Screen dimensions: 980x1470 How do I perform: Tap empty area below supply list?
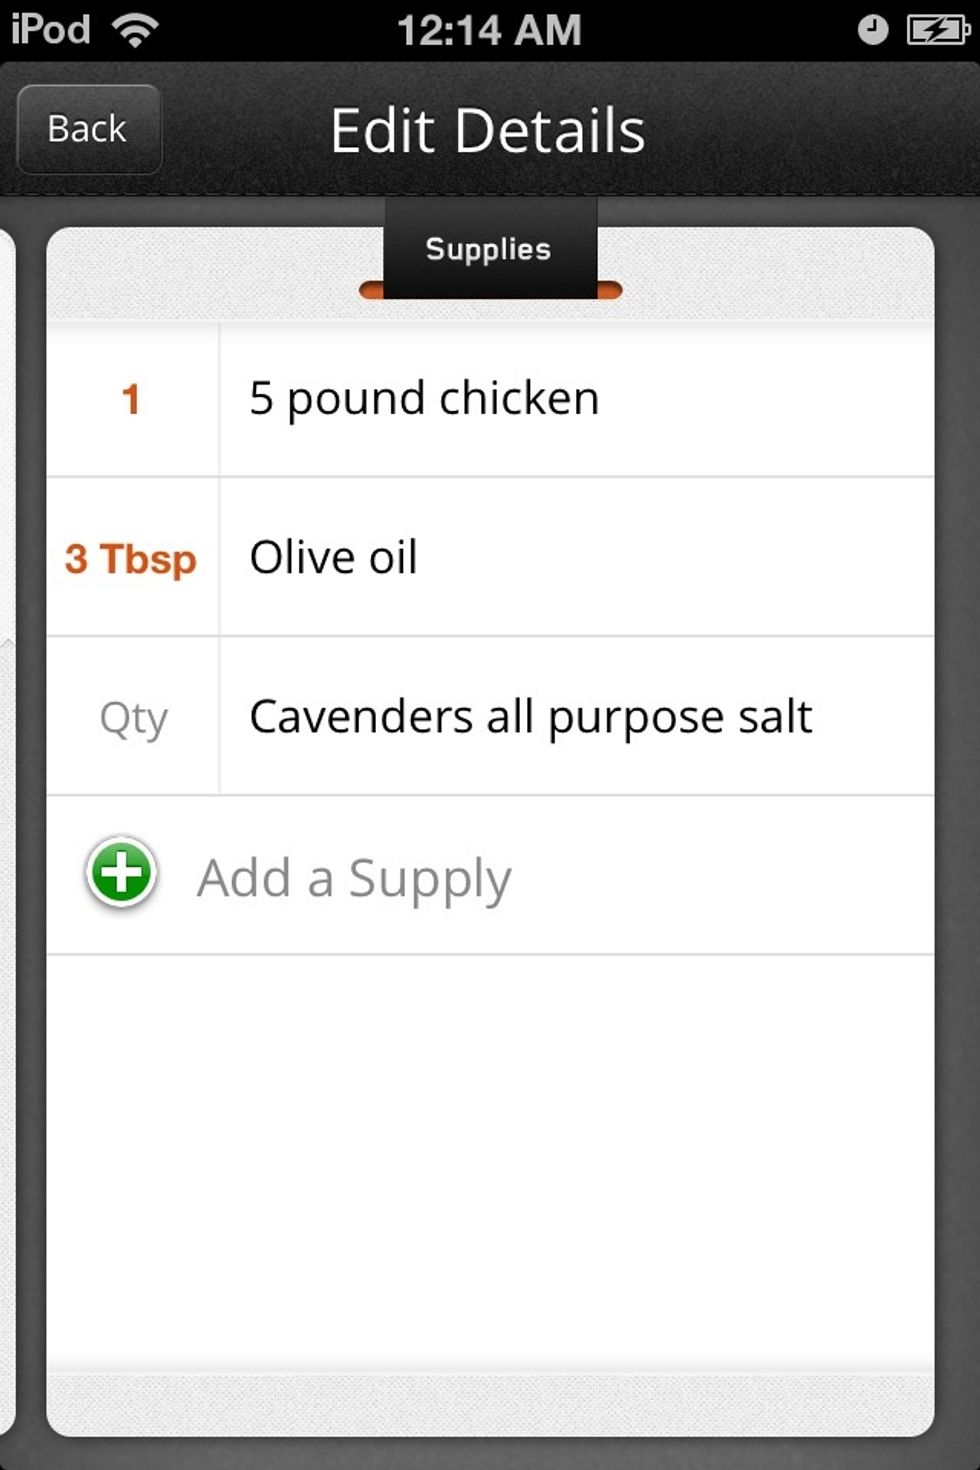(490, 1160)
